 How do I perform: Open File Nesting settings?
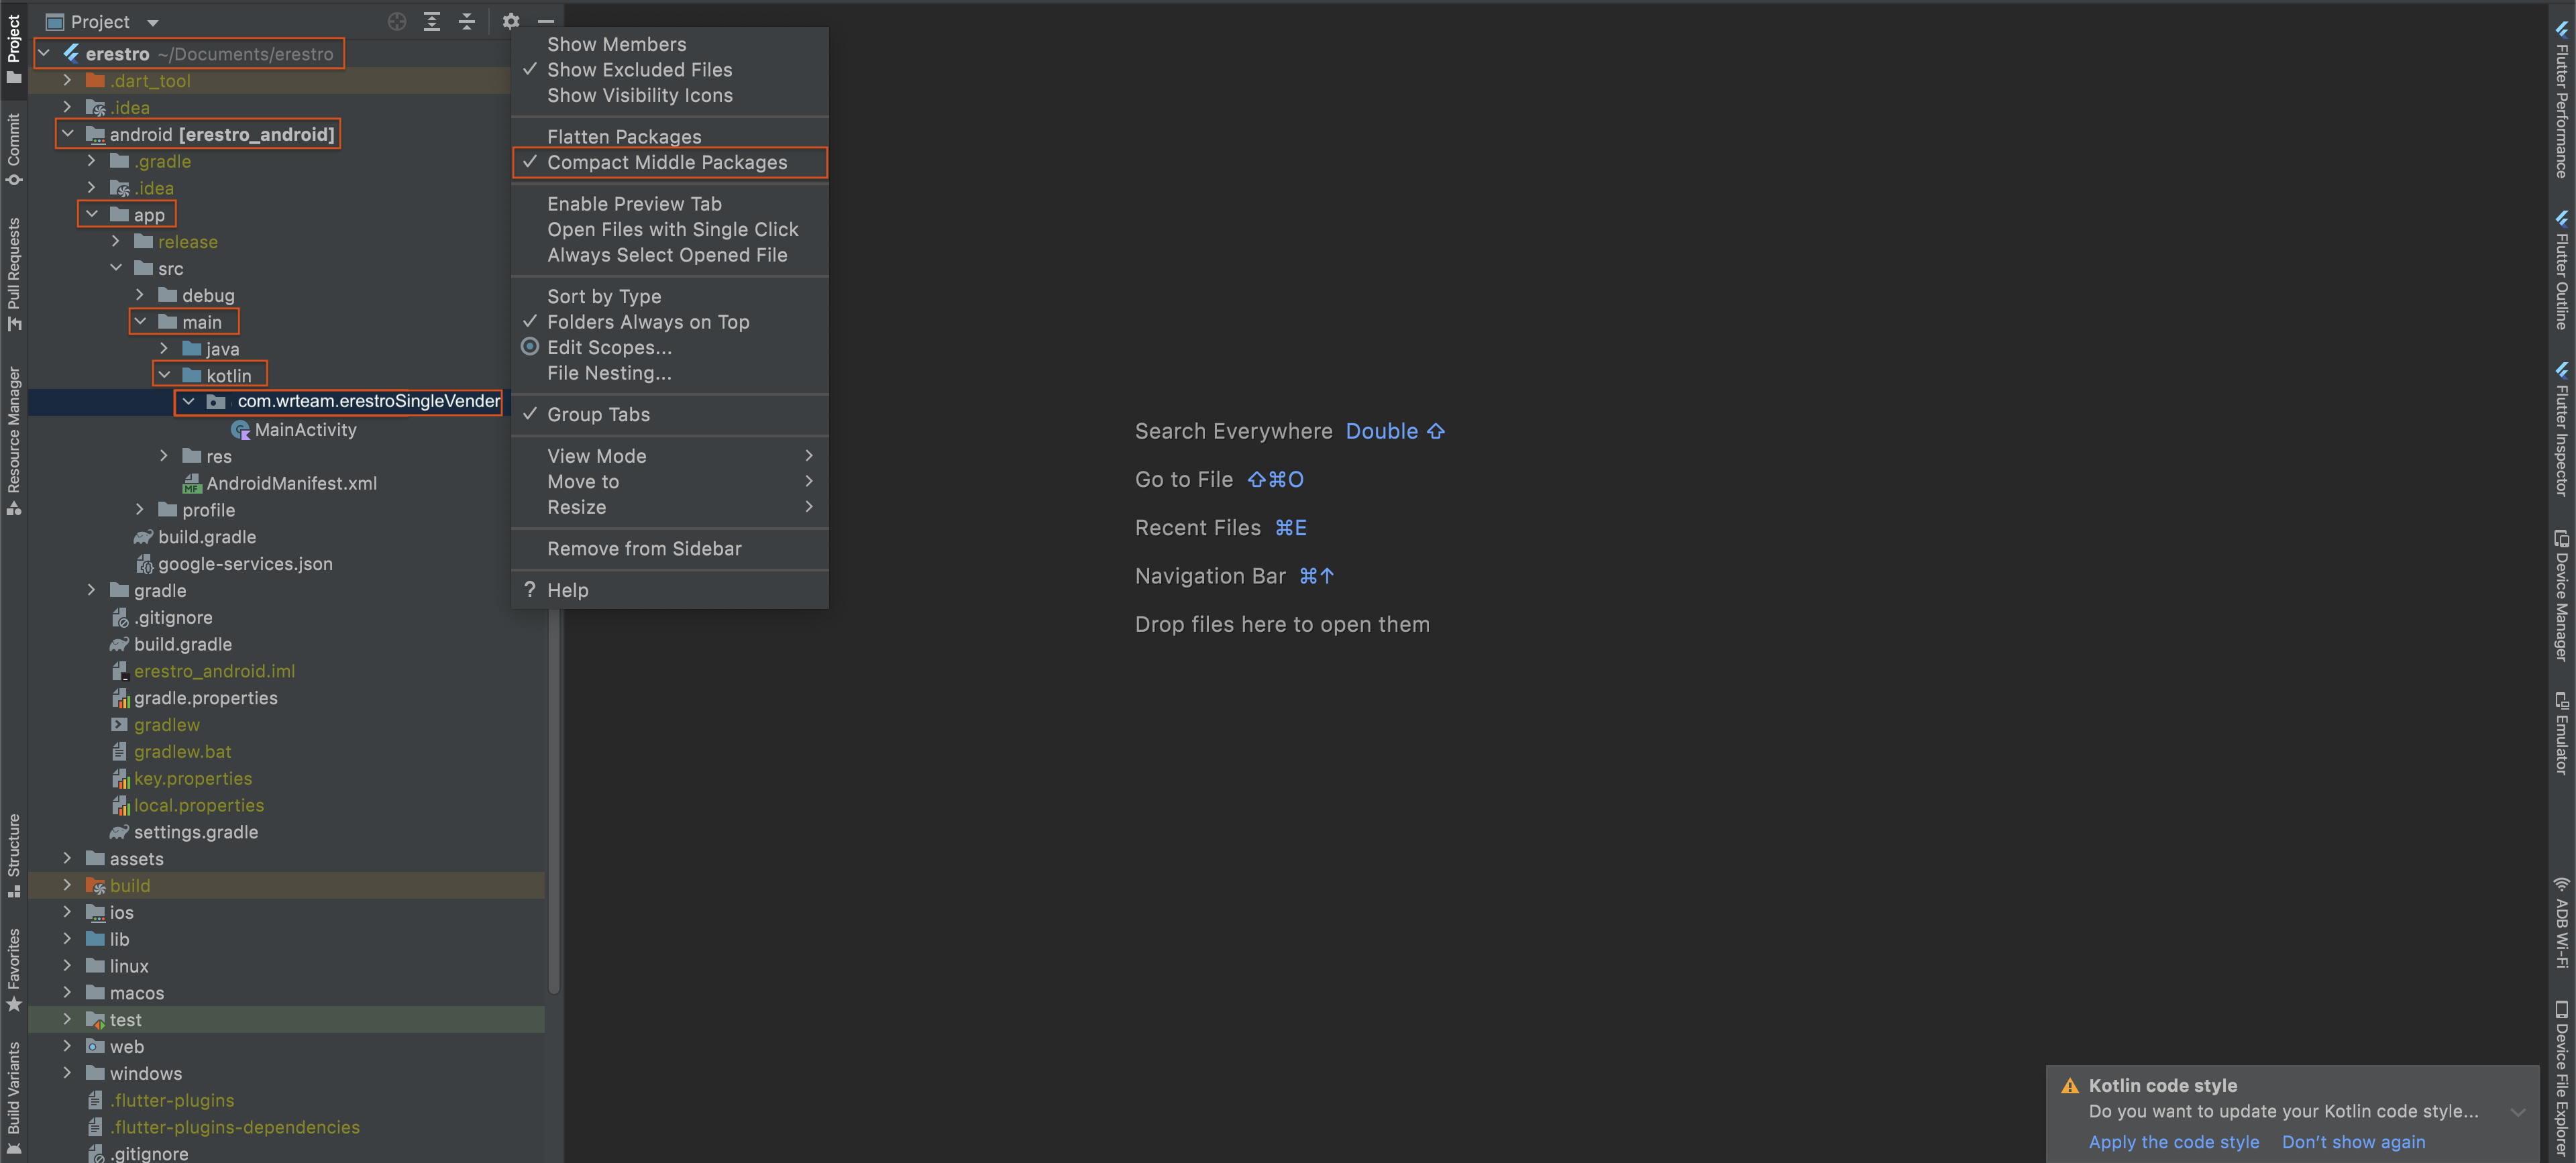[669, 373]
